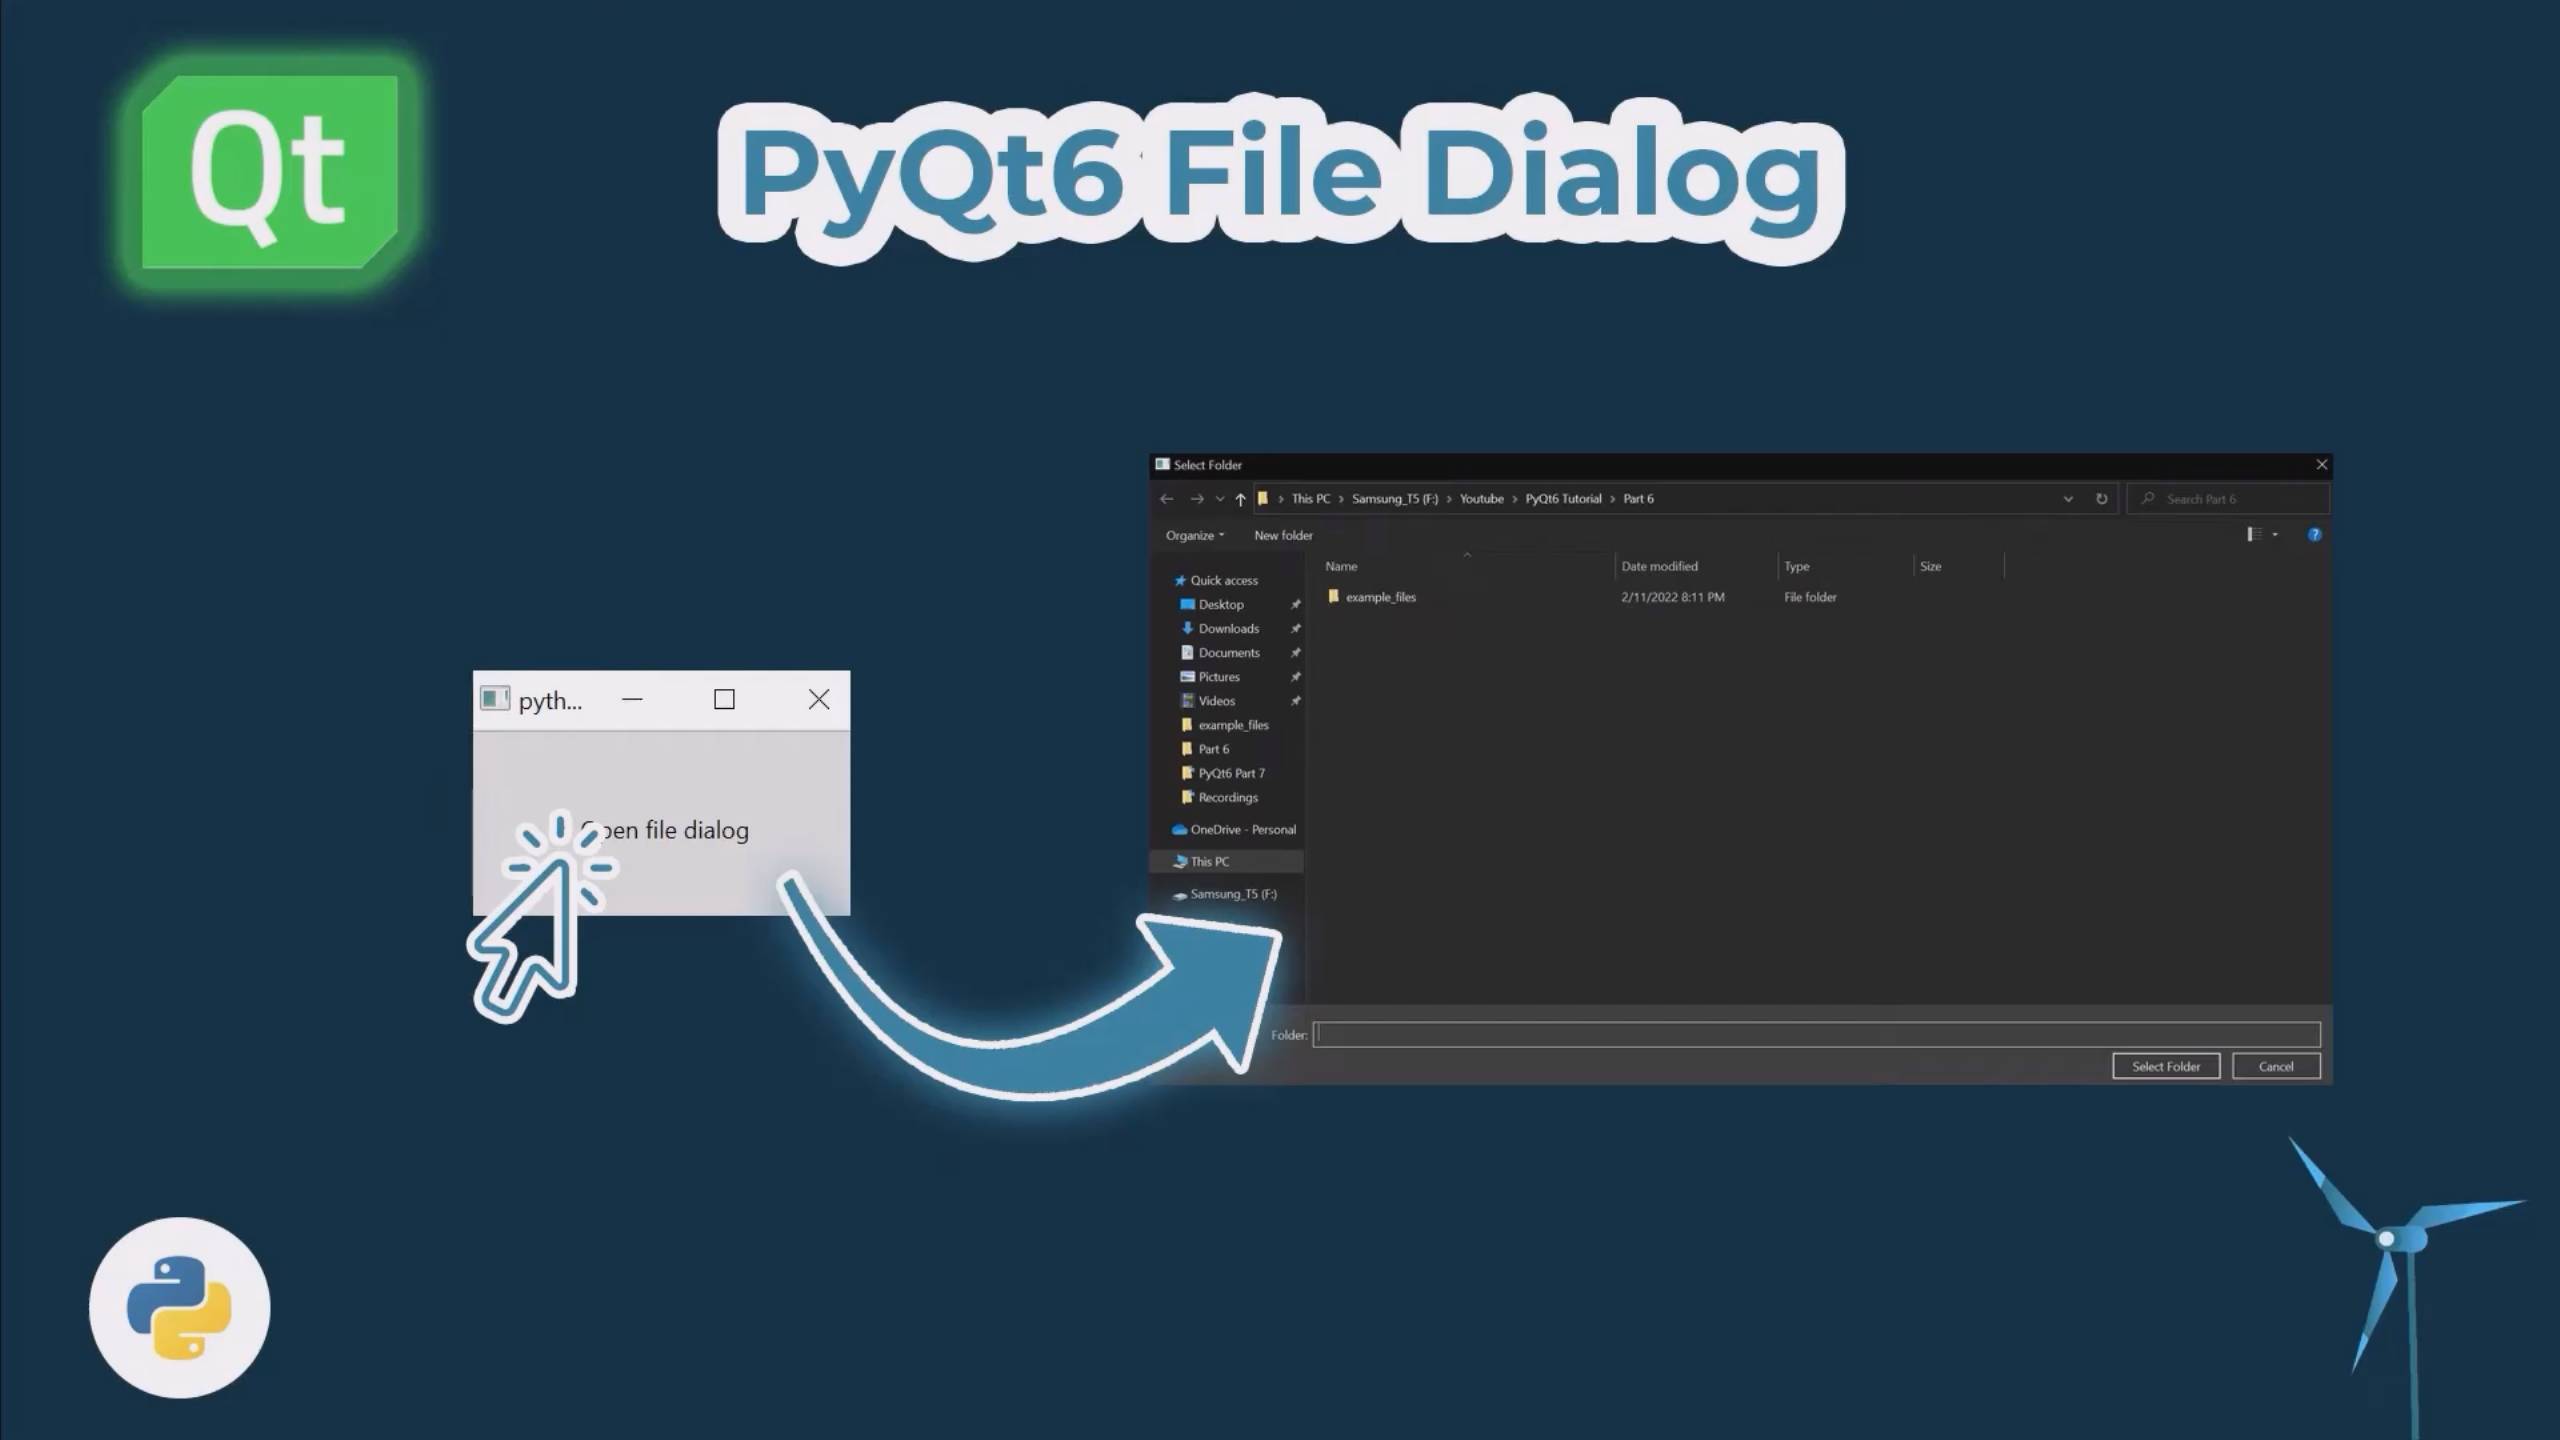Click the blue help question mark icon
Screen dimensions: 2560x1440
point(2314,535)
